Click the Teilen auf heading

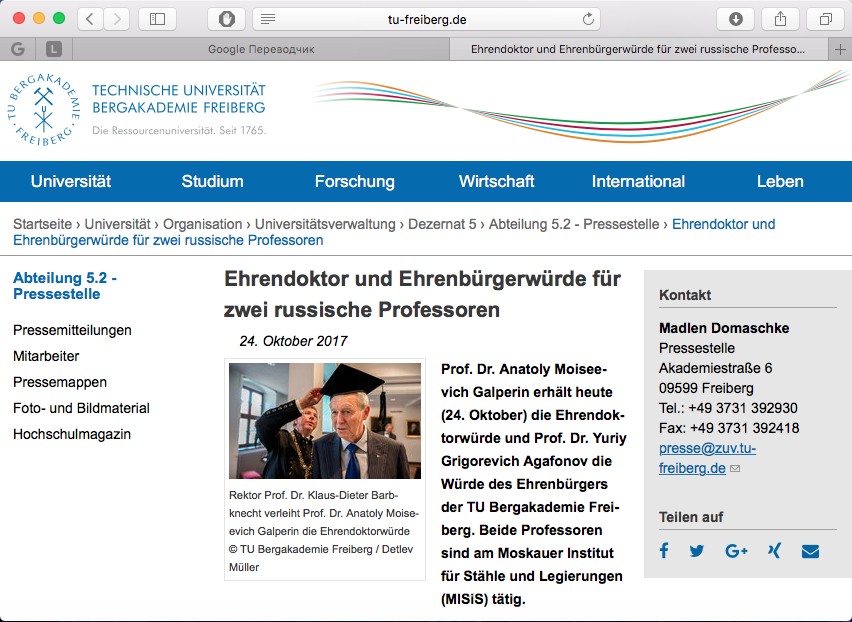click(x=691, y=517)
